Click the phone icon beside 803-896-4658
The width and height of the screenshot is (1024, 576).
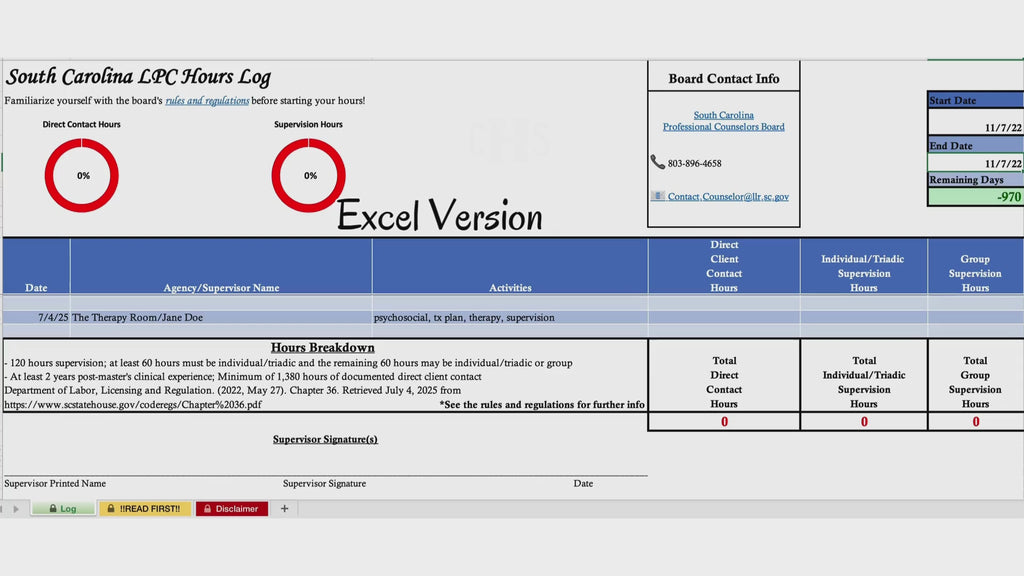tap(657, 163)
